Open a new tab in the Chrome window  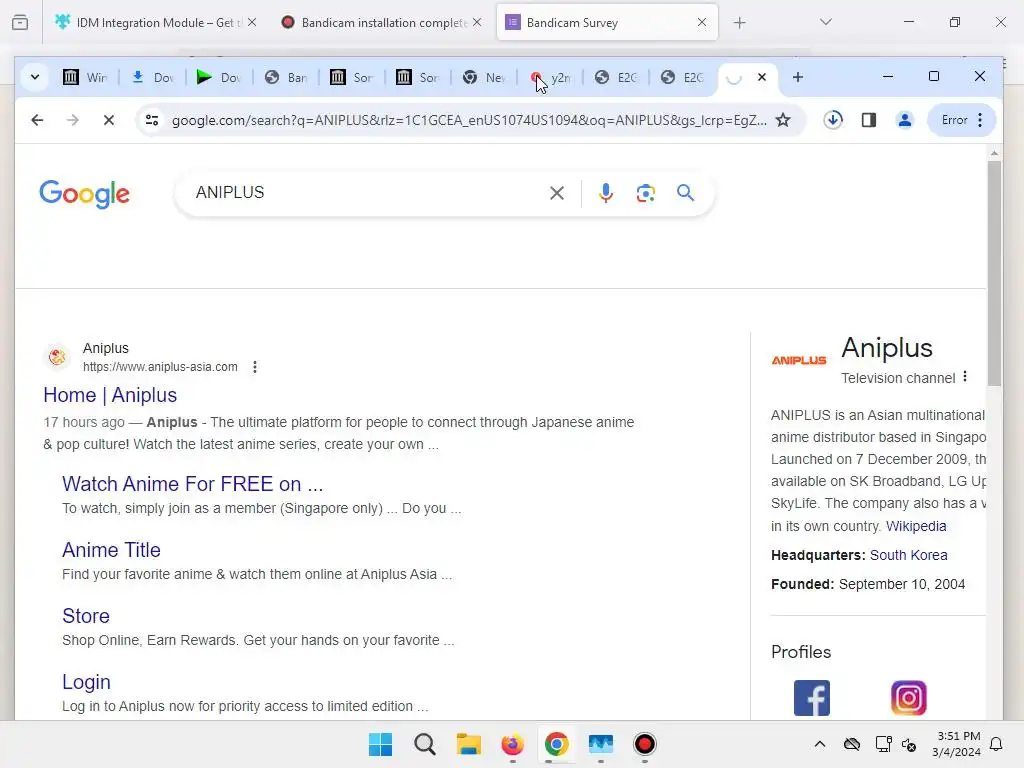point(797,77)
